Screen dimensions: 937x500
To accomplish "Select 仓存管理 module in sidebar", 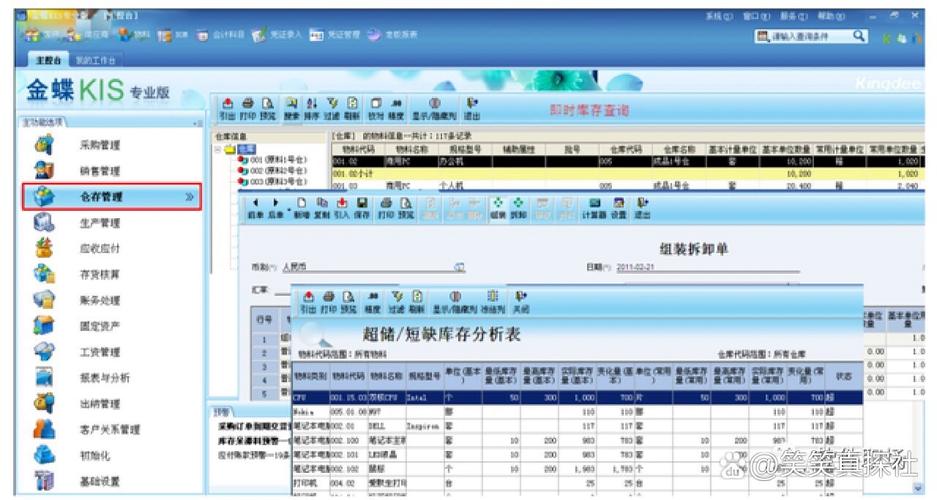I will click(x=111, y=197).
